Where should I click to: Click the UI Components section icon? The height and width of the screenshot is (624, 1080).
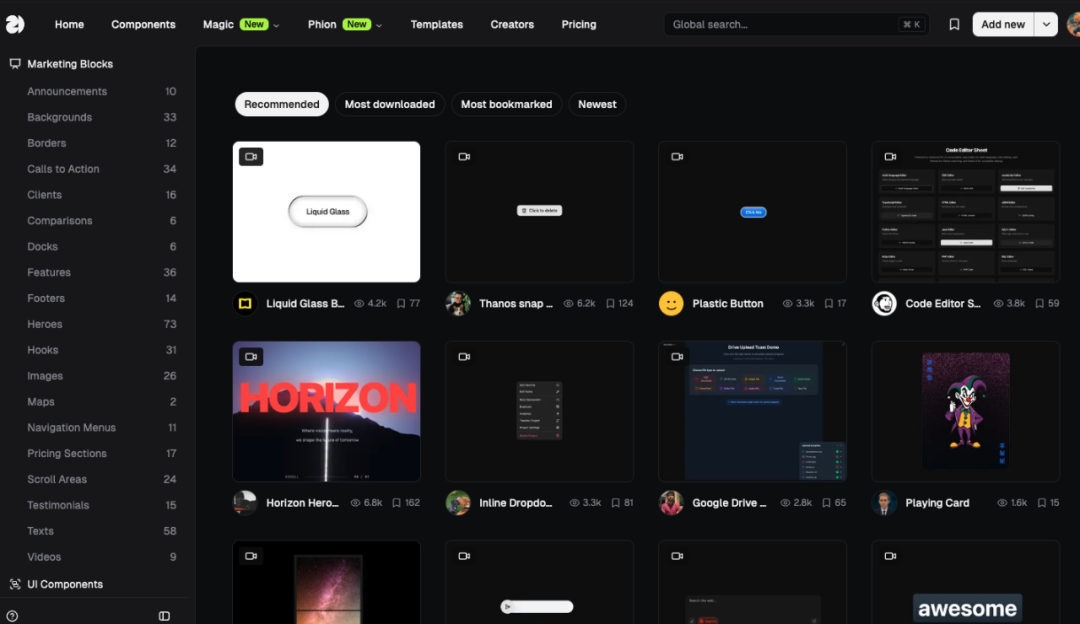[15, 584]
